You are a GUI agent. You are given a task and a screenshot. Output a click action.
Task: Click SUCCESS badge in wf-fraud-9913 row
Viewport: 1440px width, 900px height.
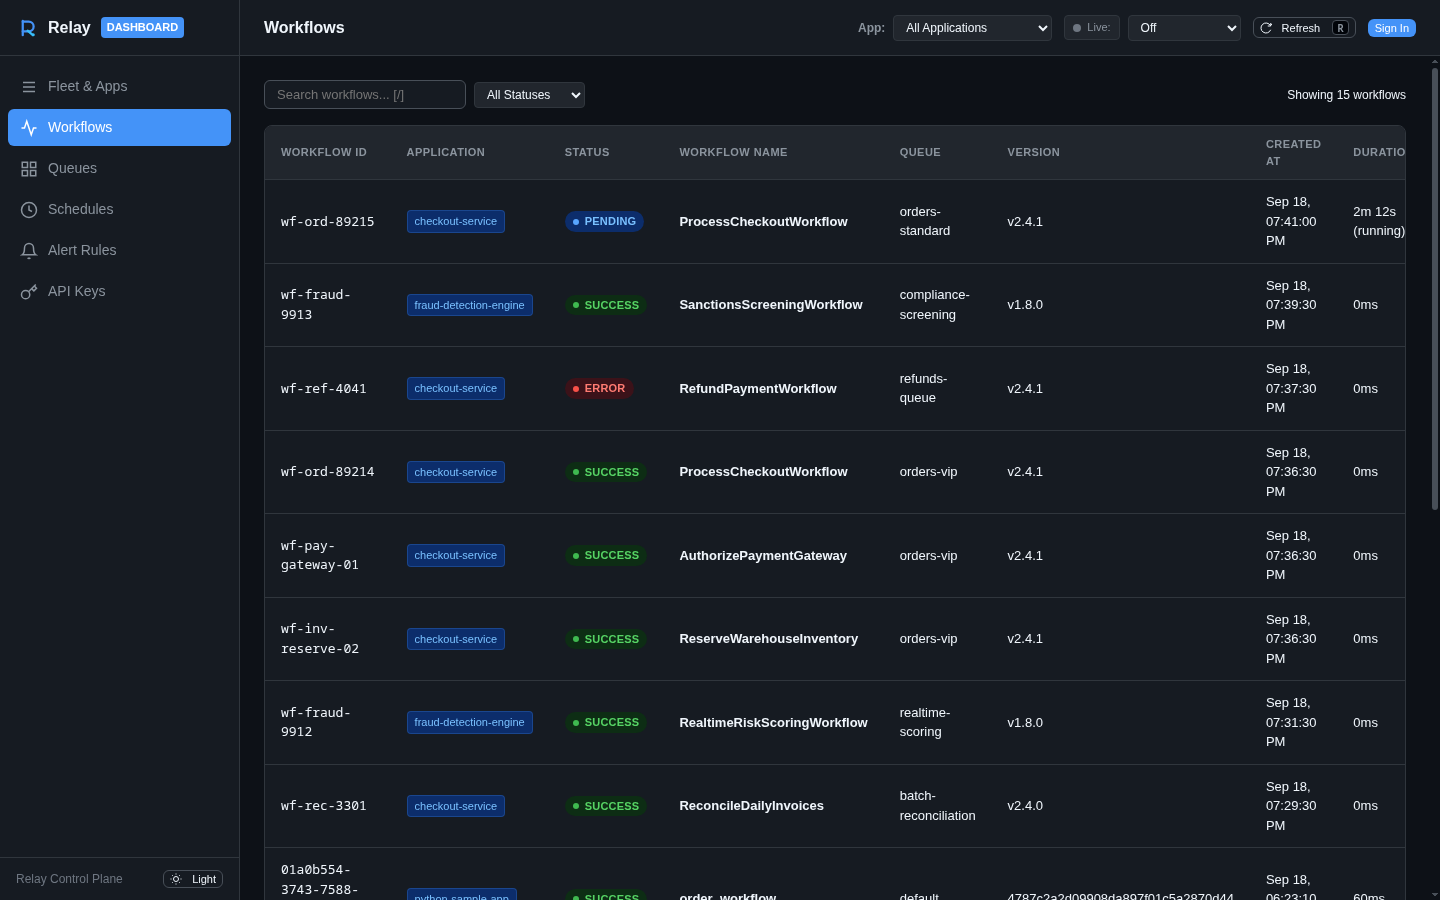[x=606, y=305]
